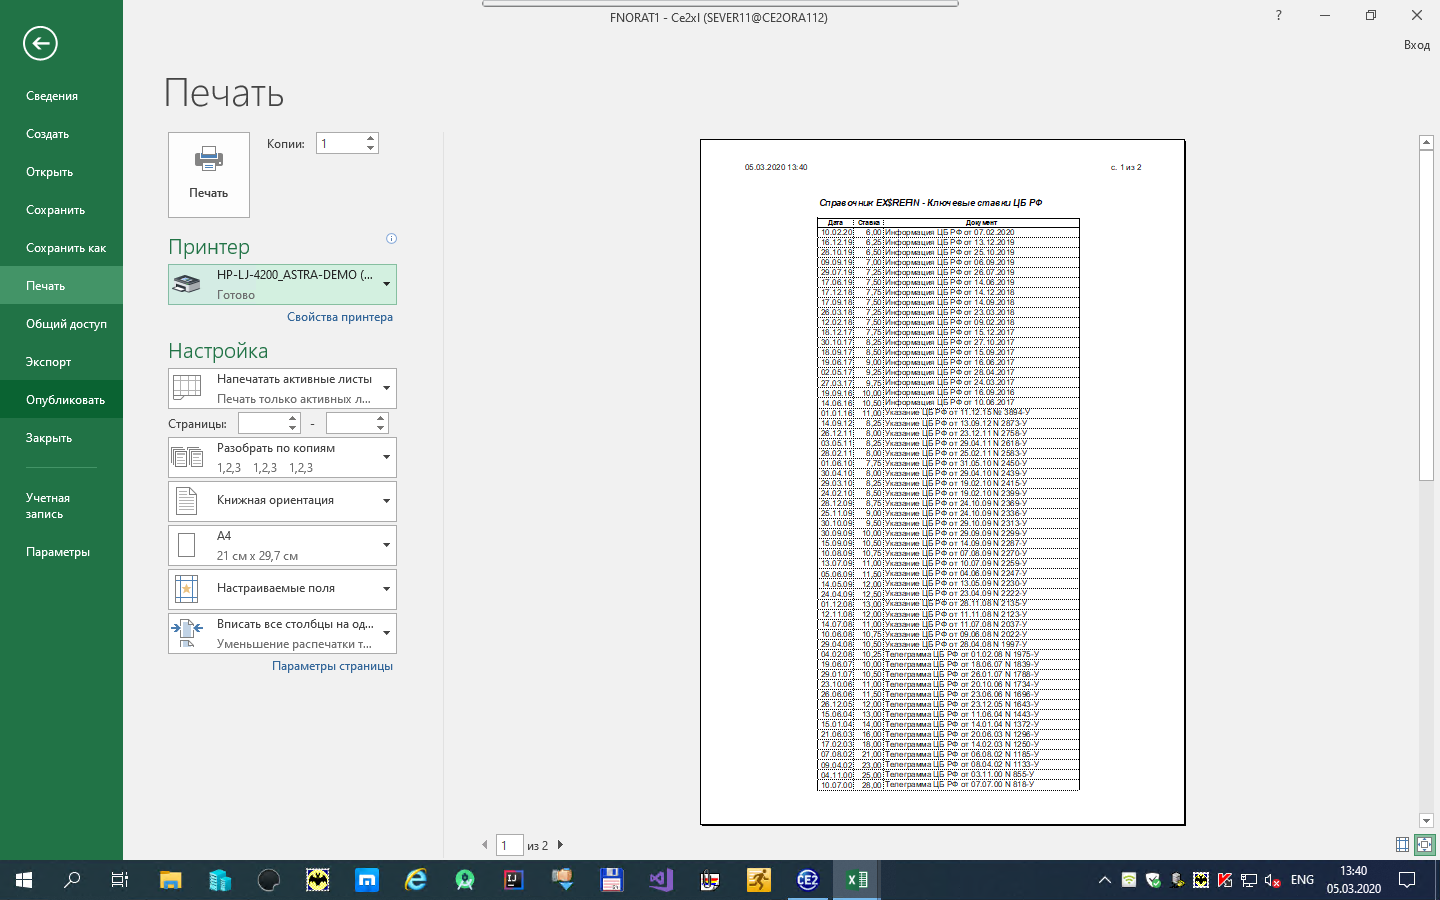
Task: Open the Книжная ориентация dropdown
Action: click(x=282, y=501)
